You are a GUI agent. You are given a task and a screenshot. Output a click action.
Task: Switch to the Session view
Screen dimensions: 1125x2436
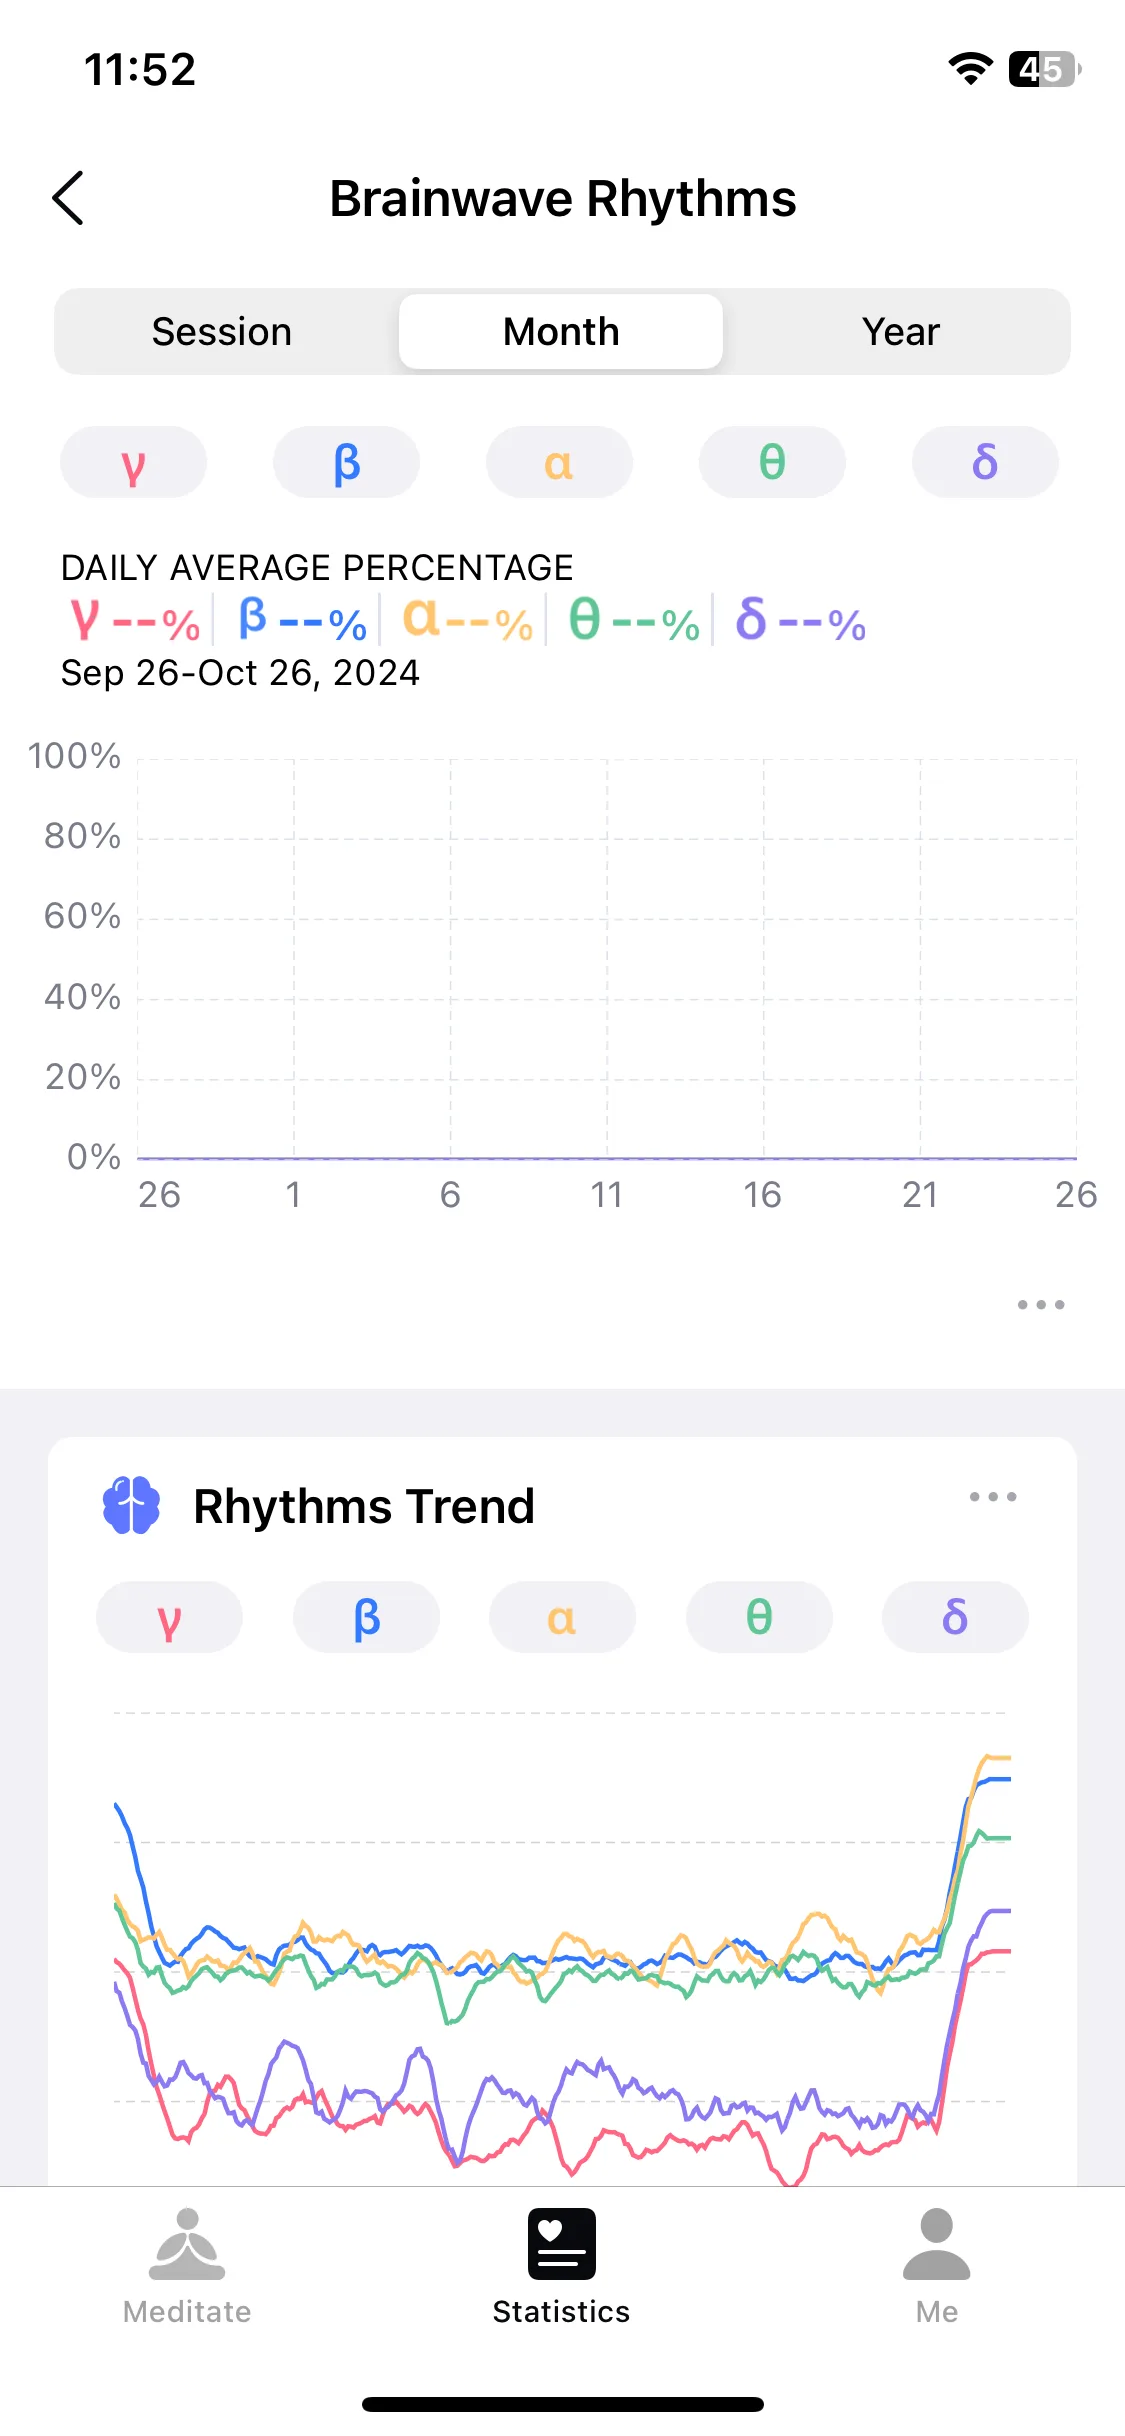[222, 332]
